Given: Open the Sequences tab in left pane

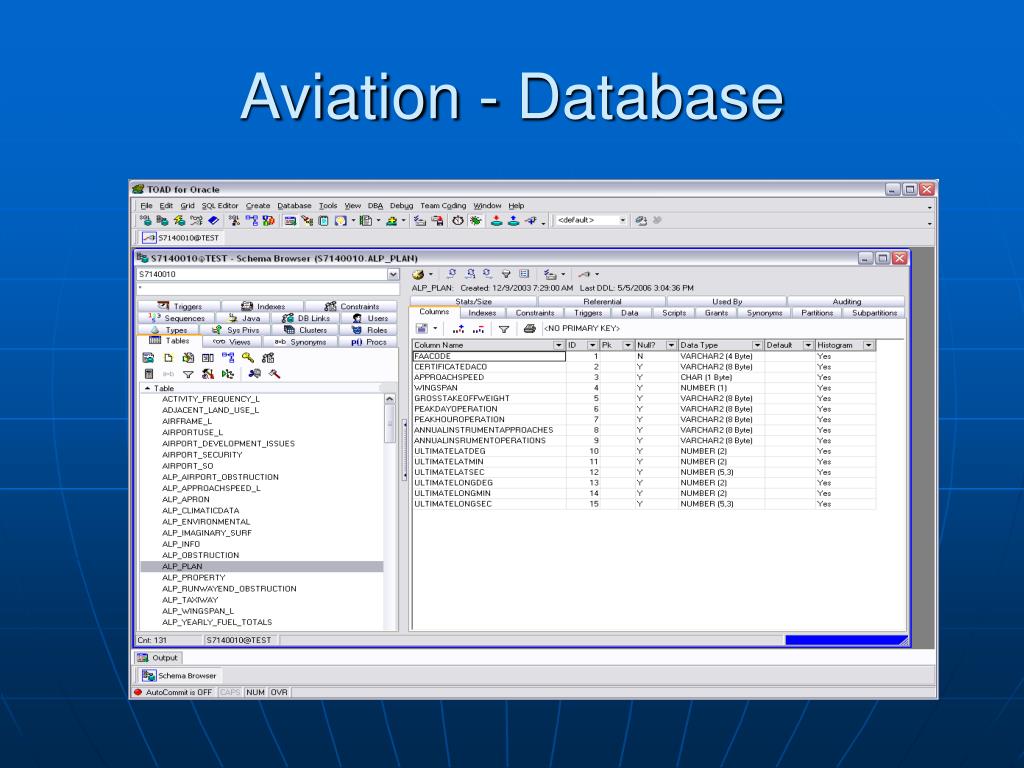Looking at the screenshot, I should click(177, 318).
